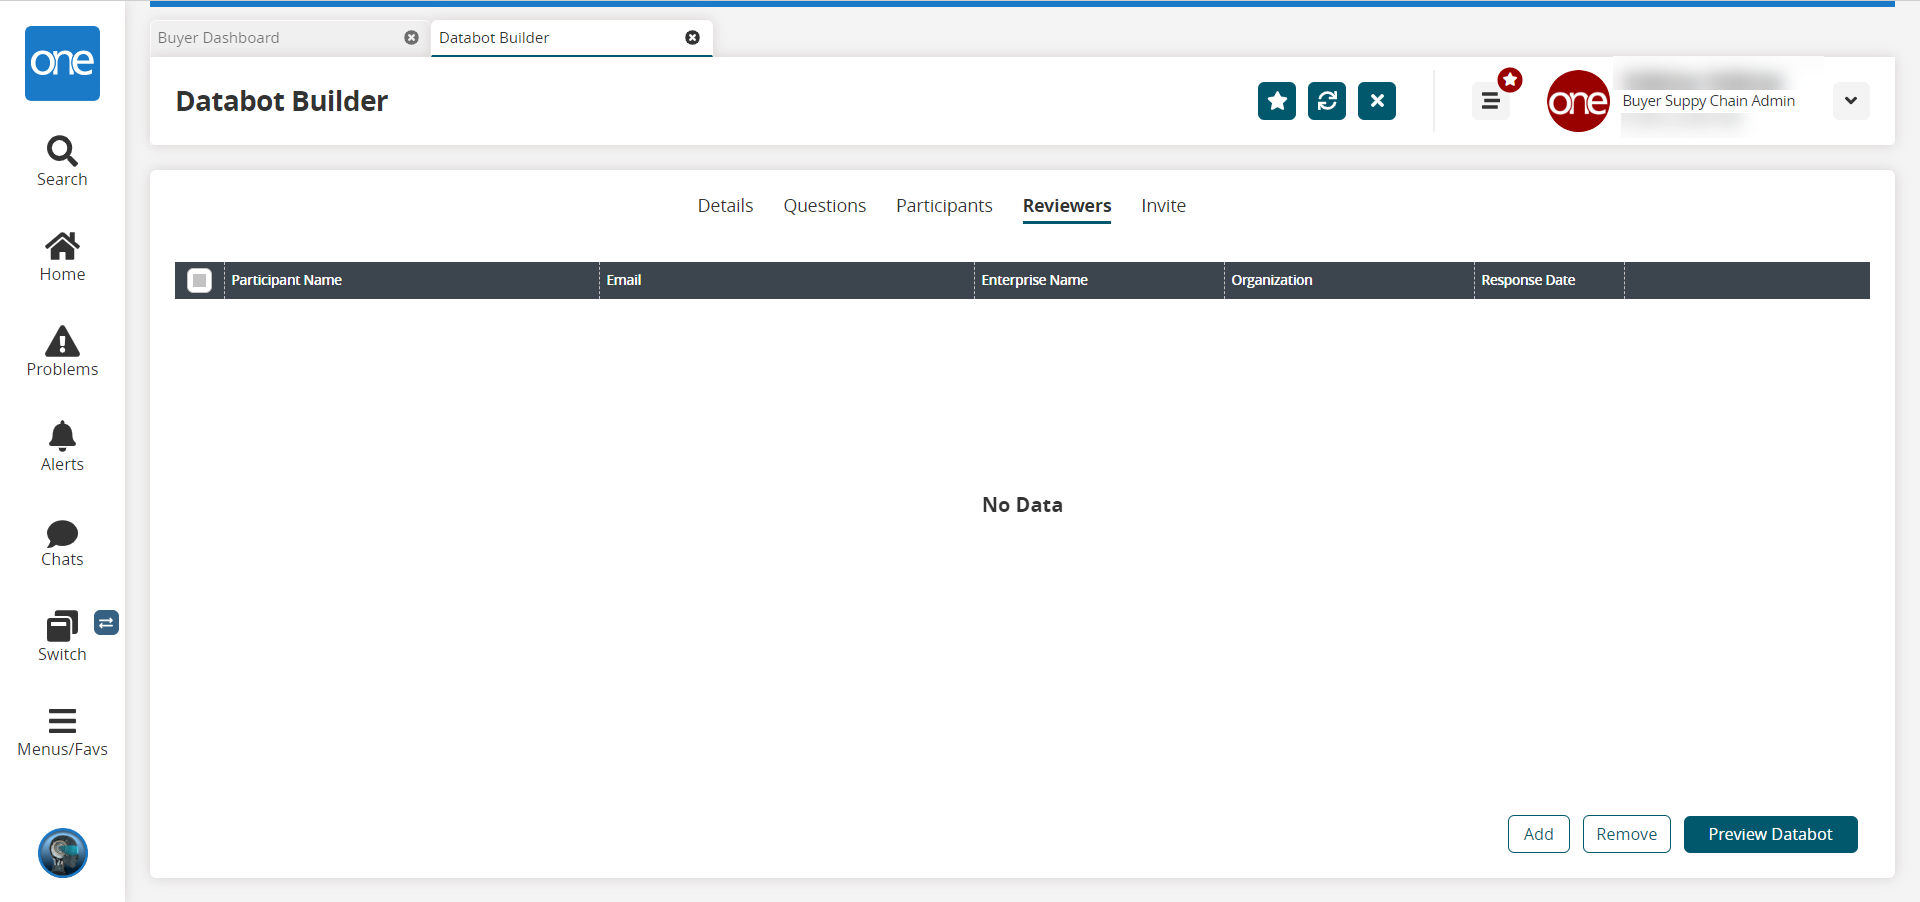Viewport: 1920px width, 902px height.
Task: Click the ONE logo in the sidebar
Action: coord(62,63)
